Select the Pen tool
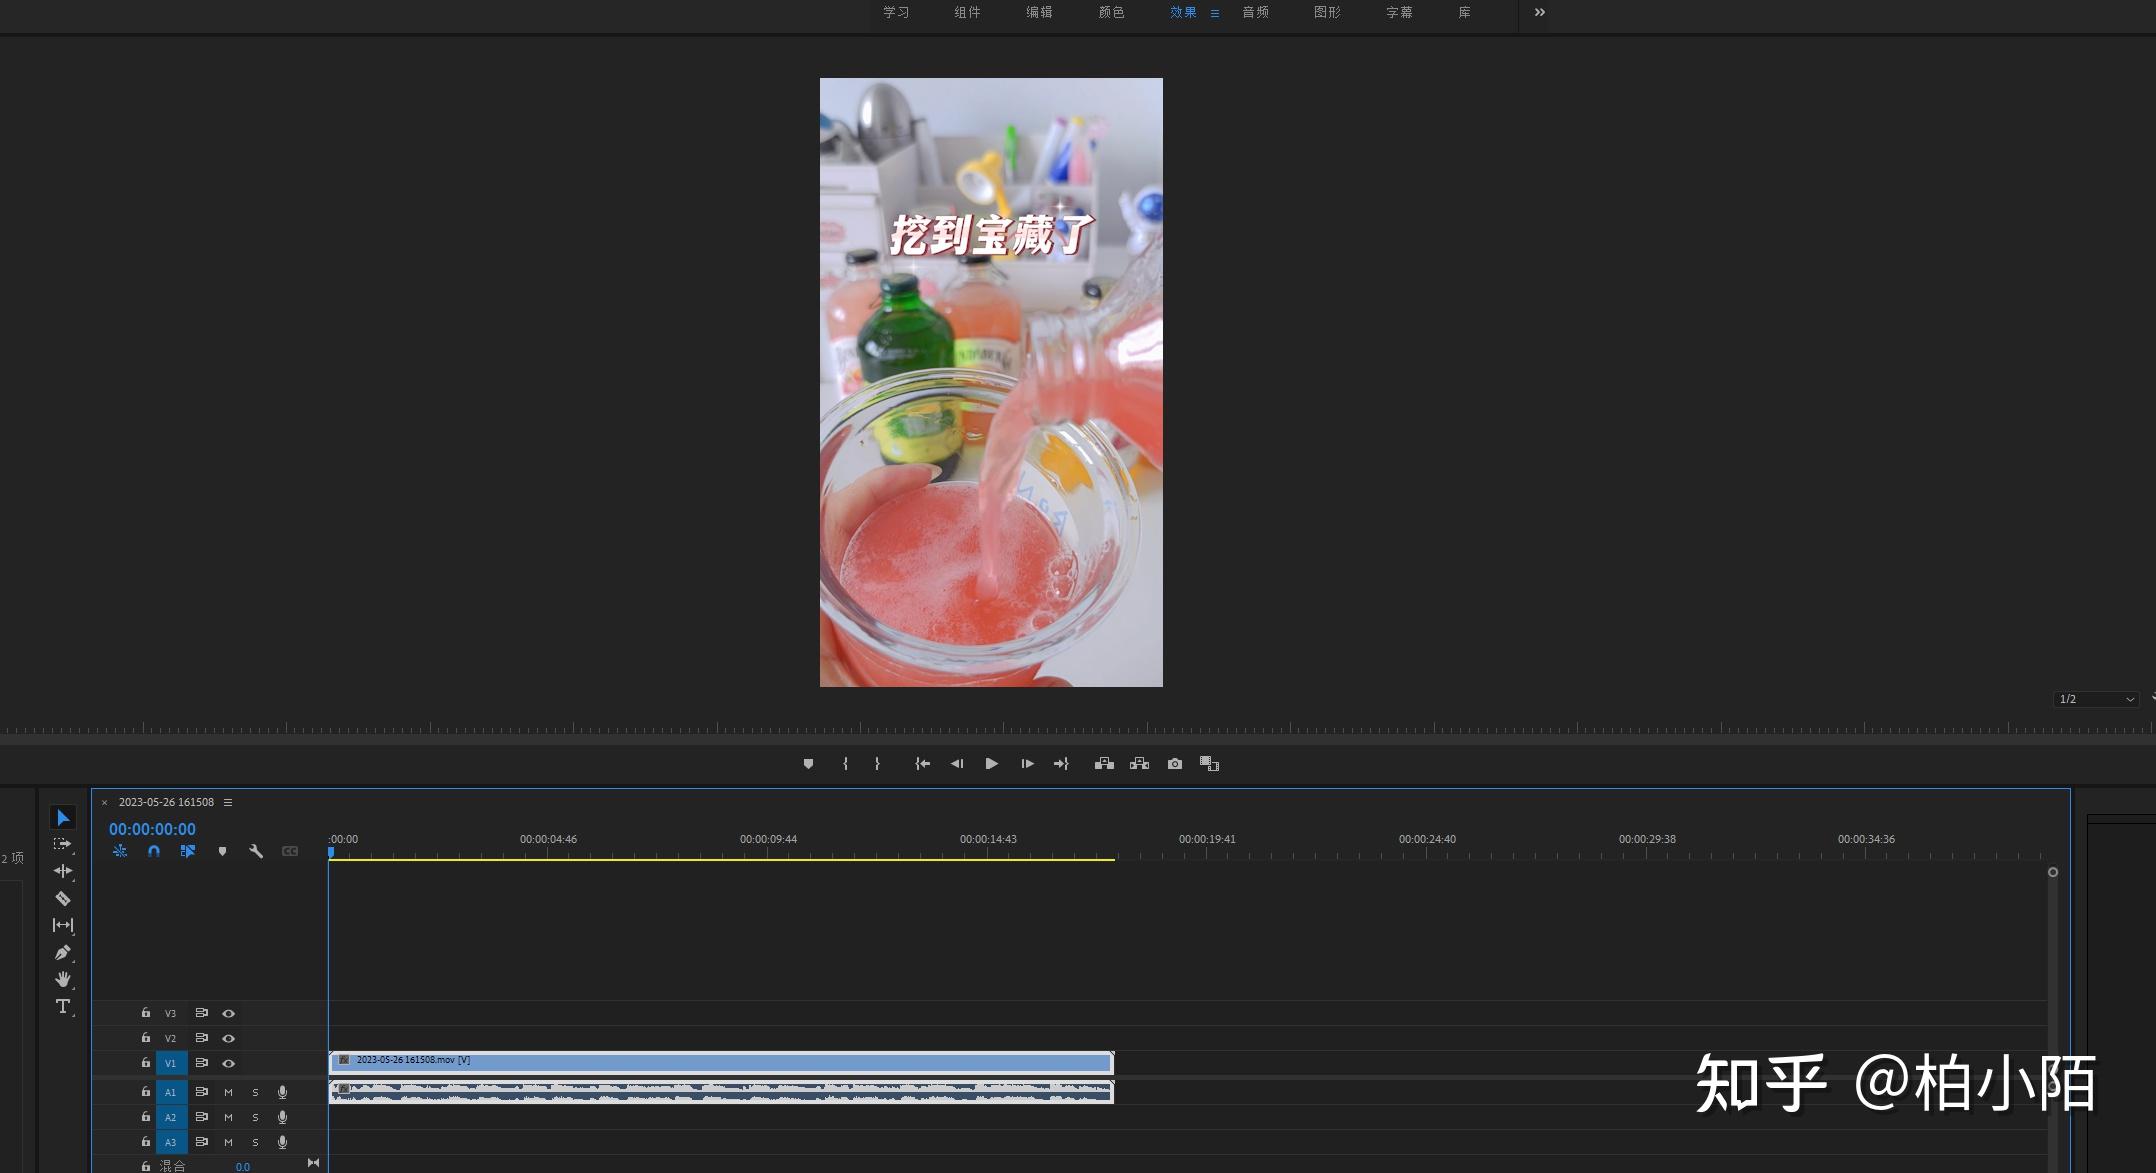 click(x=62, y=952)
